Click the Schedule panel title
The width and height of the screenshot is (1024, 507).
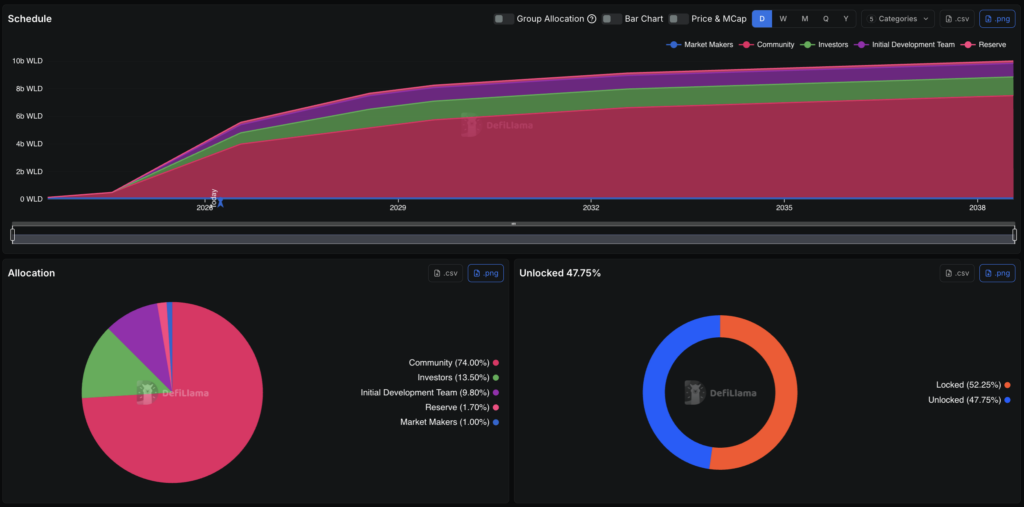click(29, 19)
